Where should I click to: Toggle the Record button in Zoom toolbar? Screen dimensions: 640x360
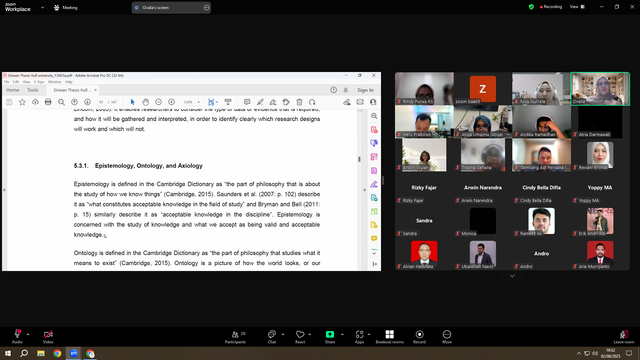419,336
